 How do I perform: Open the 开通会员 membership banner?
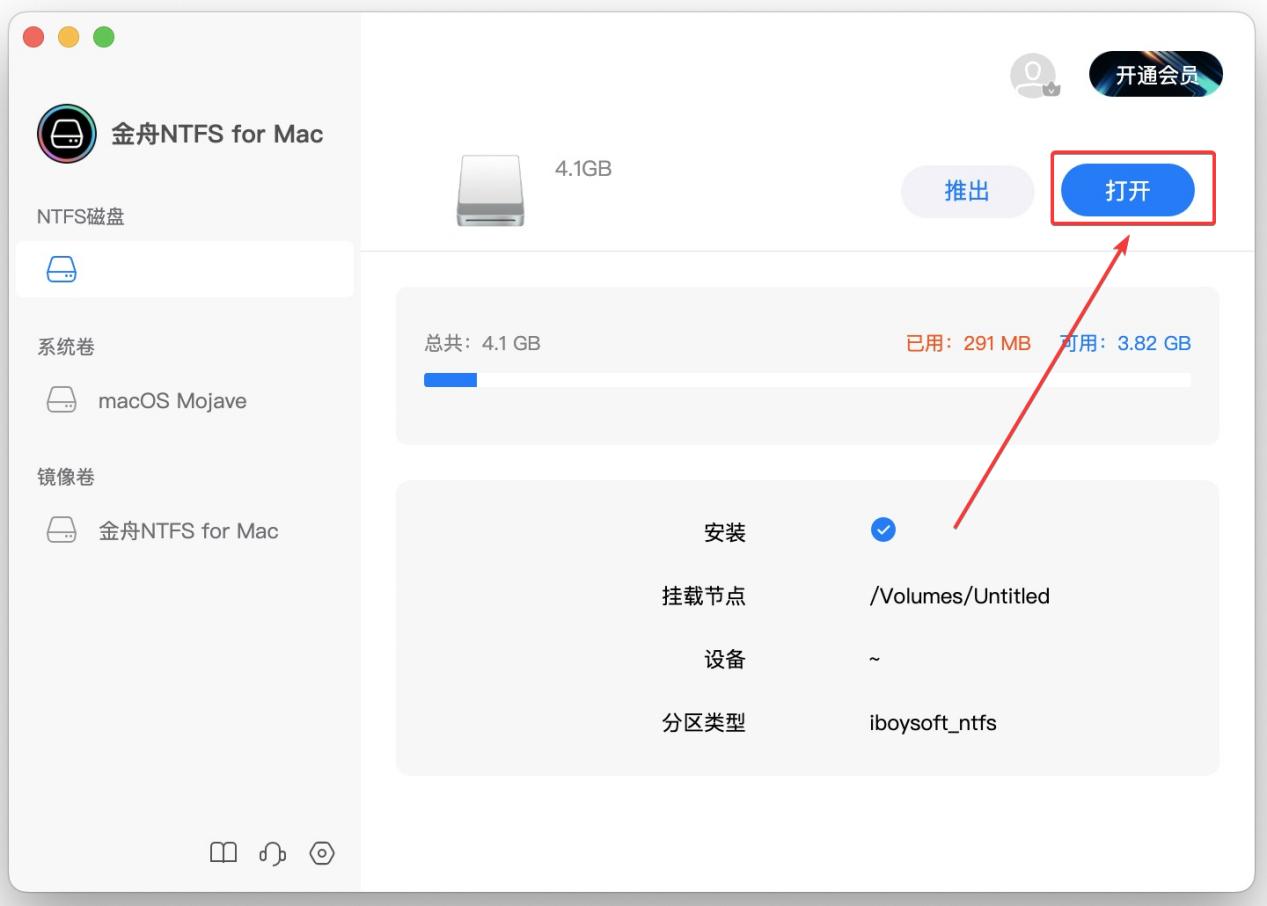coord(1155,72)
